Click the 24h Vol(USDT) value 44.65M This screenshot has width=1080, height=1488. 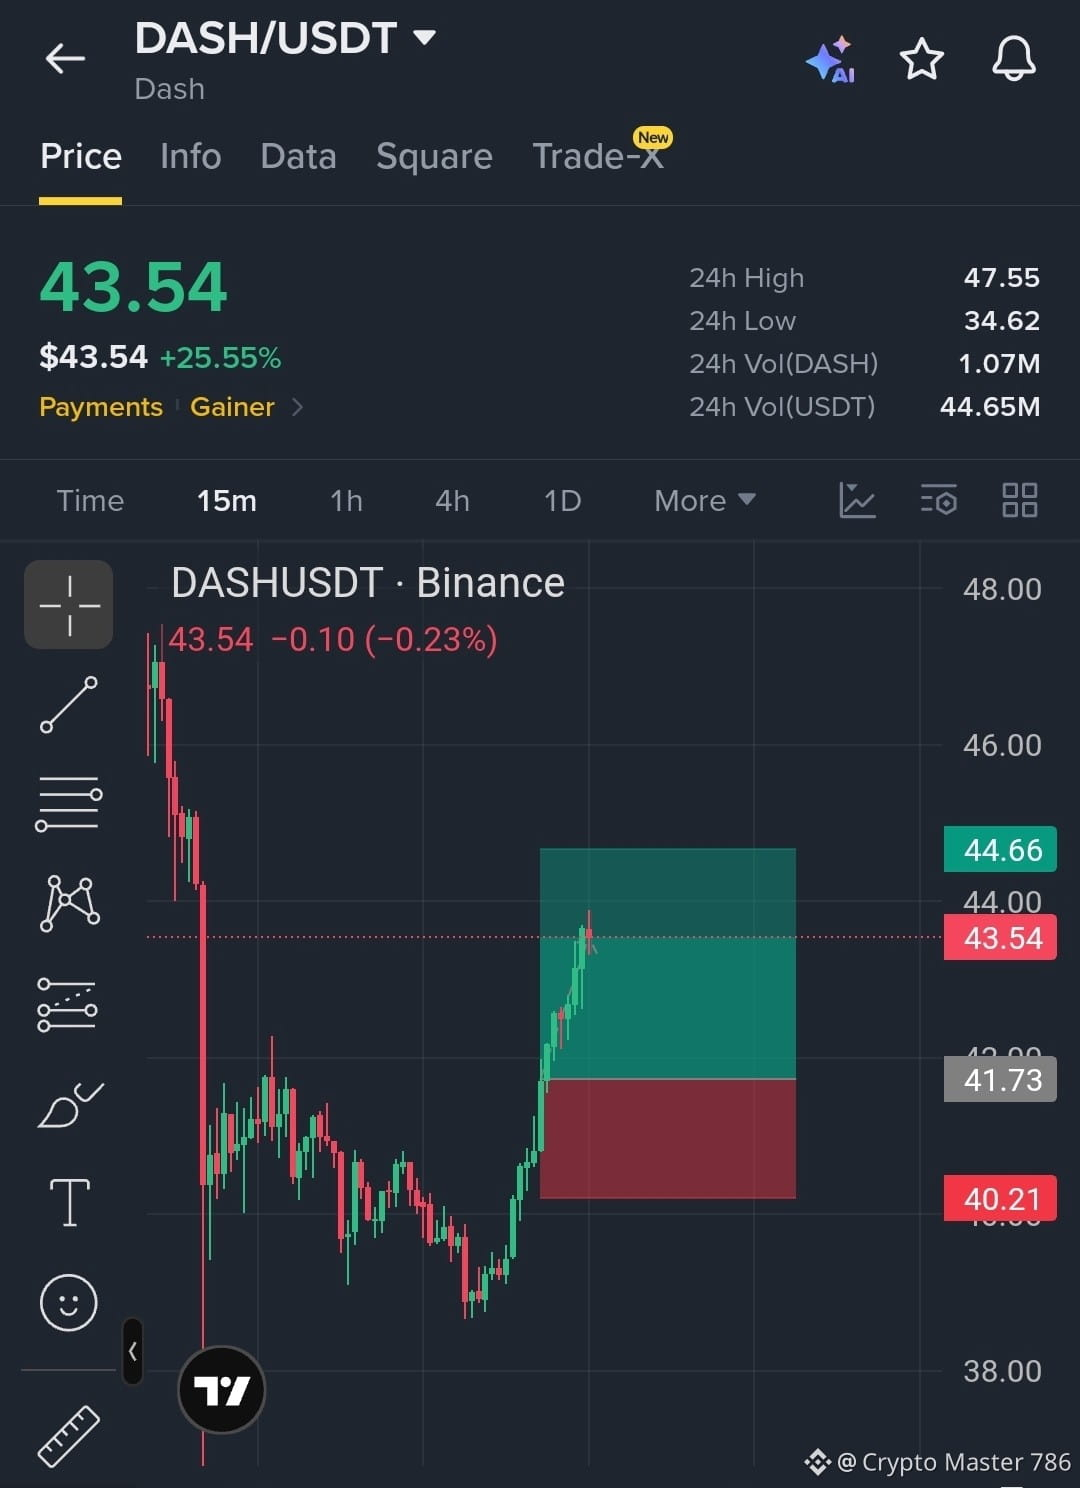(990, 407)
